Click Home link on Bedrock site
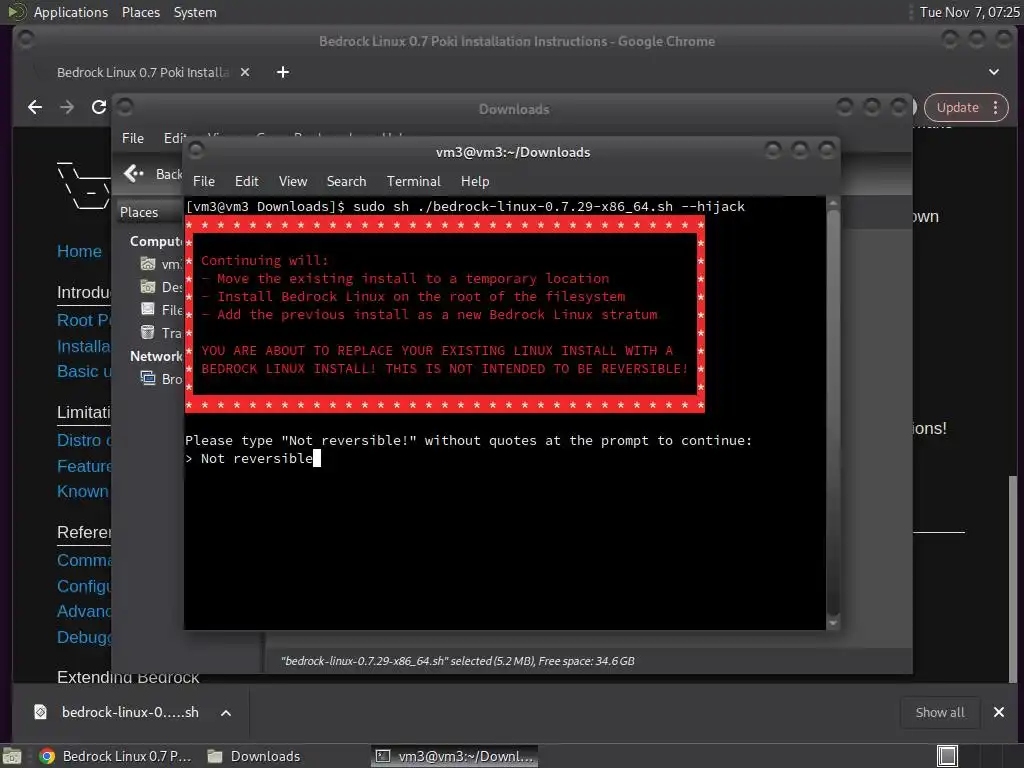The width and height of the screenshot is (1024, 768). click(x=79, y=251)
